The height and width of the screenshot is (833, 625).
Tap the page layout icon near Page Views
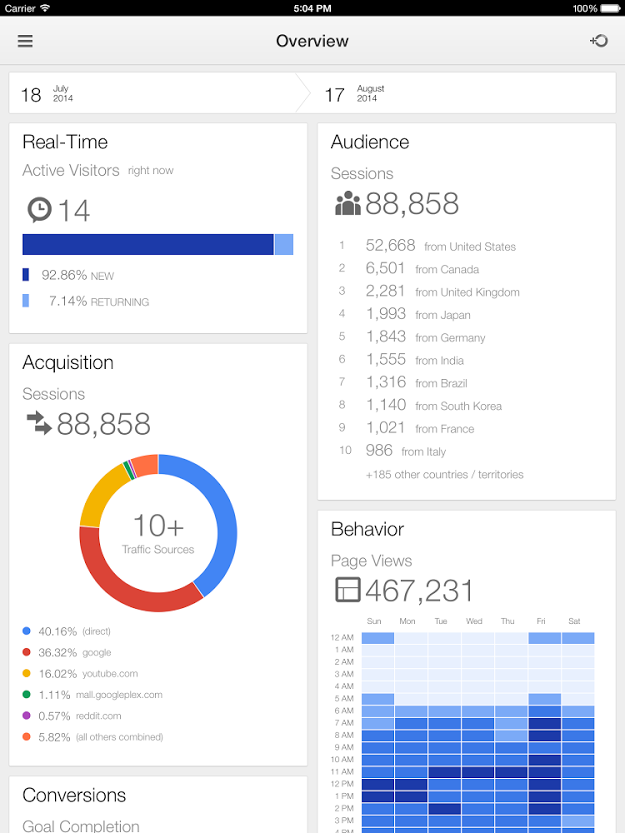[x=348, y=590]
